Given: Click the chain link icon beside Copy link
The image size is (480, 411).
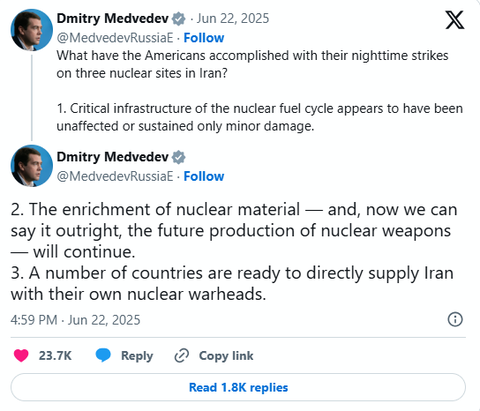Looking at the screenshot, I should coord(182,355).
